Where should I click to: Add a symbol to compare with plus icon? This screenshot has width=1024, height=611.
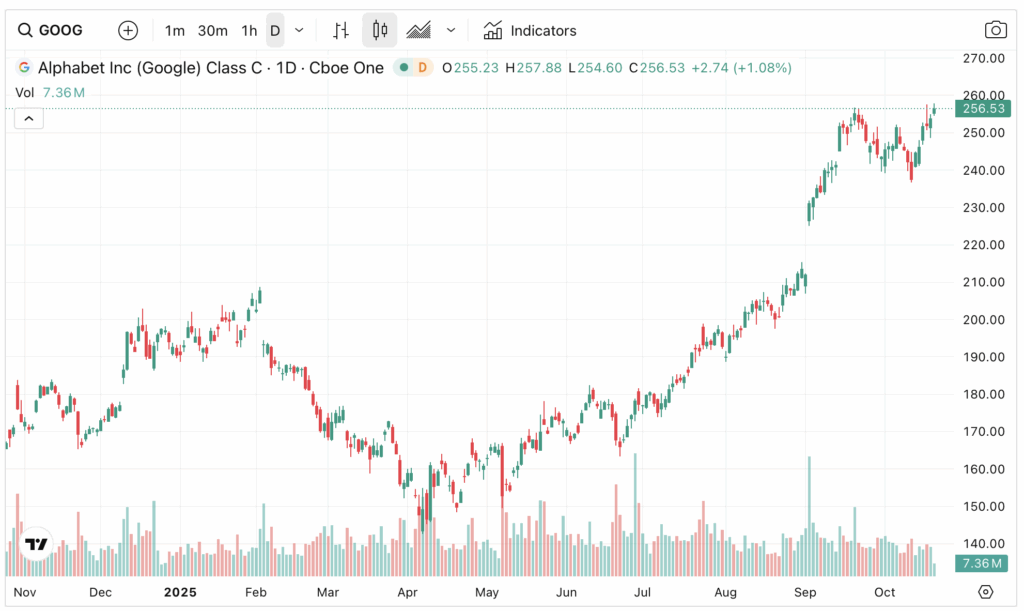coord(128,30)
